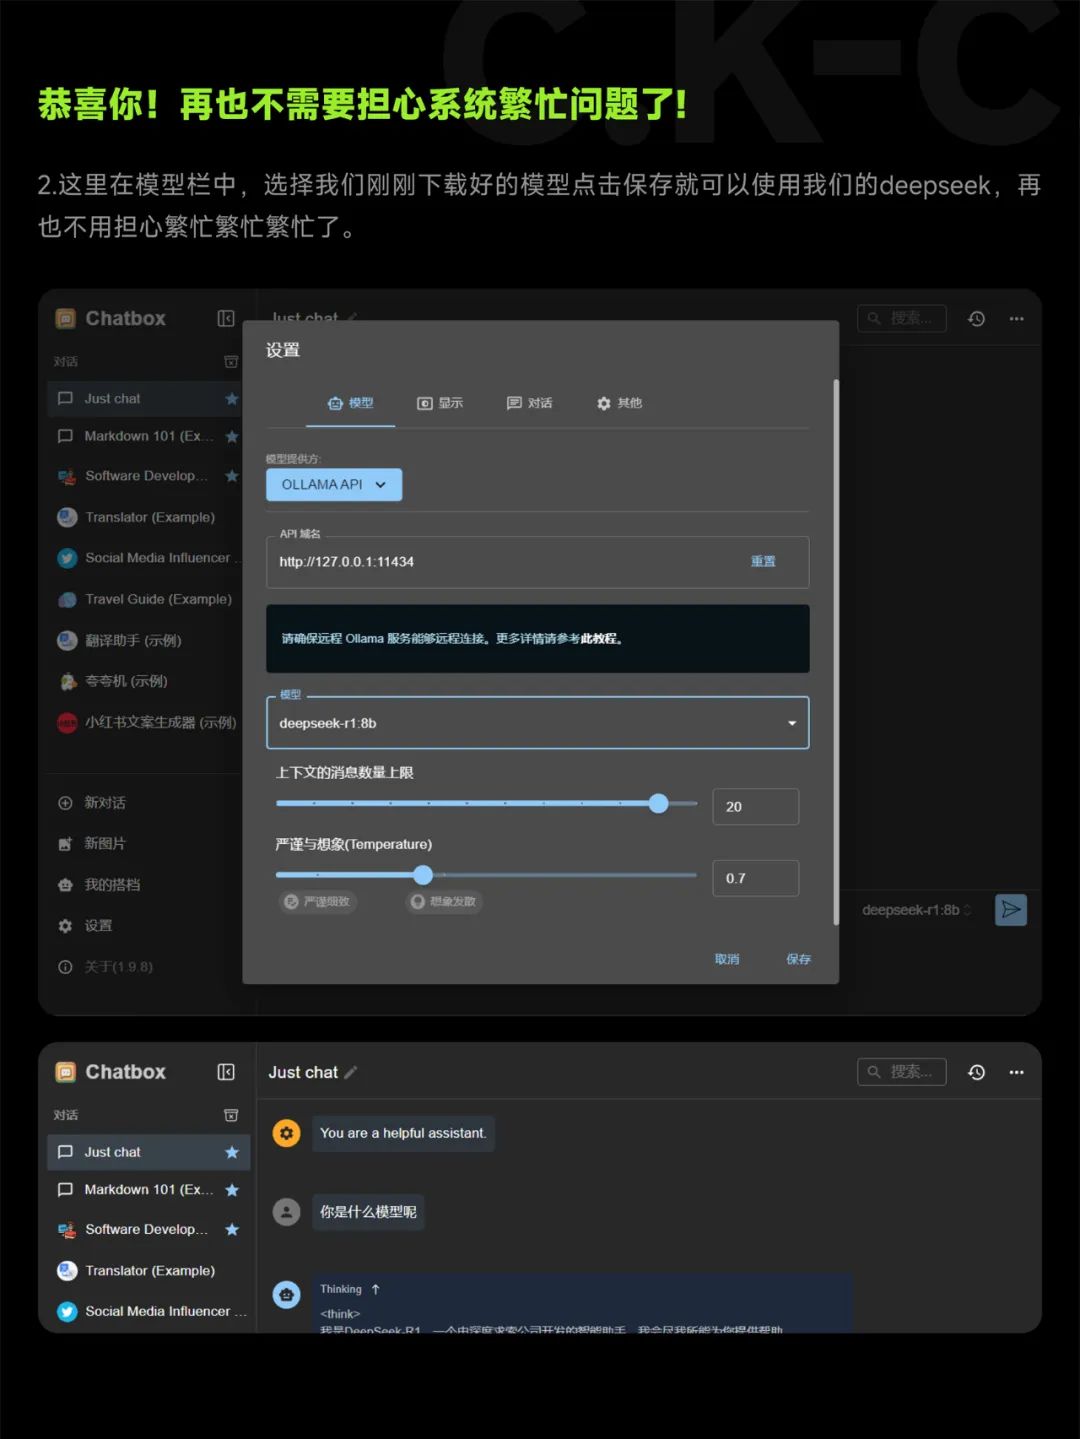Click 重置 to reset API host
Viewport: 1080px width, 1439px height.
click(763, 562)
